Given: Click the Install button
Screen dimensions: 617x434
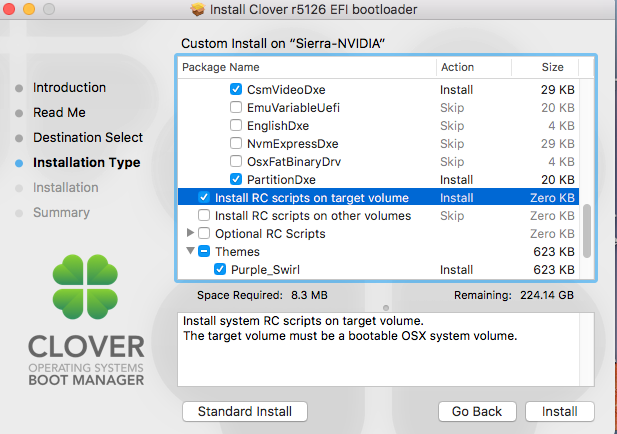Looking at the screenshot, I should coord(560,412).
